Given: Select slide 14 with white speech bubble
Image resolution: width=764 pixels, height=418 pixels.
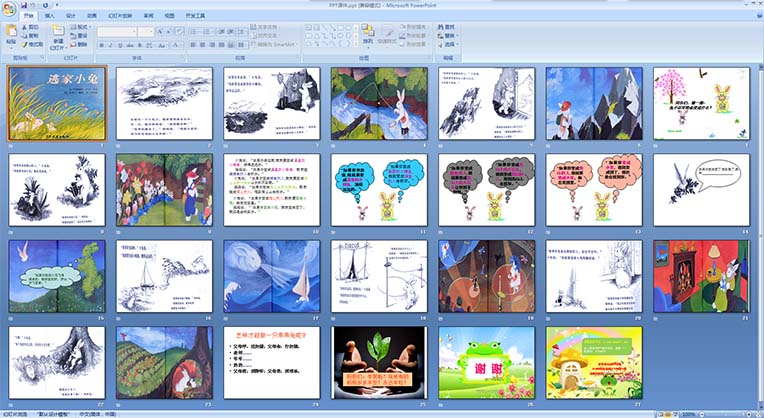Looking at the screenshot, I should pyautogui.click(x=702, y=190).
